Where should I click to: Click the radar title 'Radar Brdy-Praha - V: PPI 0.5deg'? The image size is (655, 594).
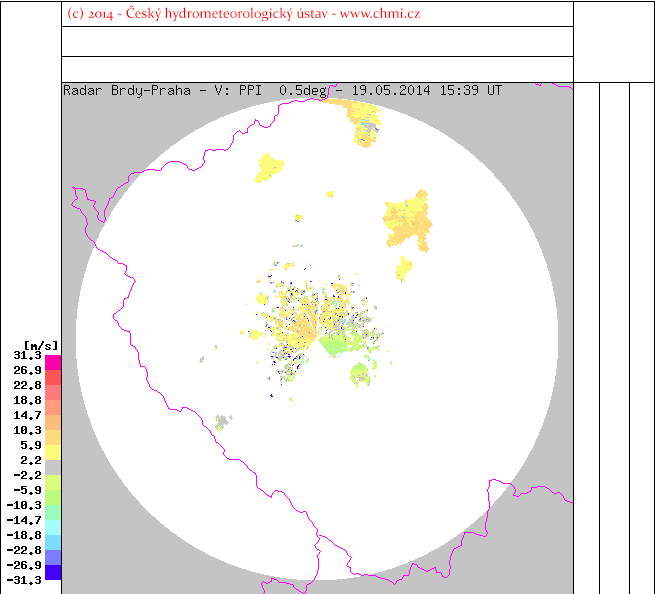(x=195, y=91)
